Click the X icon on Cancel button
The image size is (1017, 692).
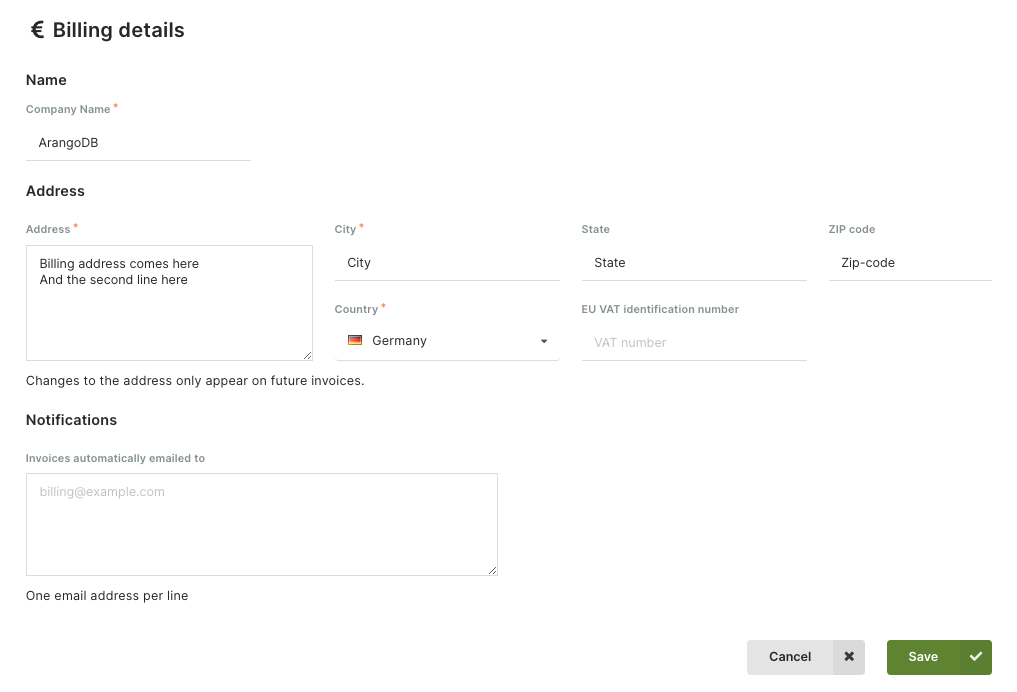click(849, 657)
